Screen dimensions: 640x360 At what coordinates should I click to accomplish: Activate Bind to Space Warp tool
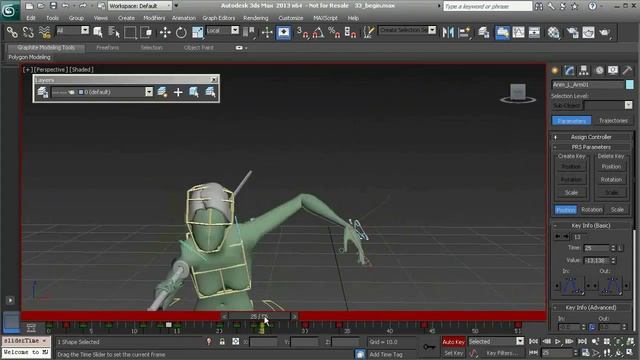44,32
